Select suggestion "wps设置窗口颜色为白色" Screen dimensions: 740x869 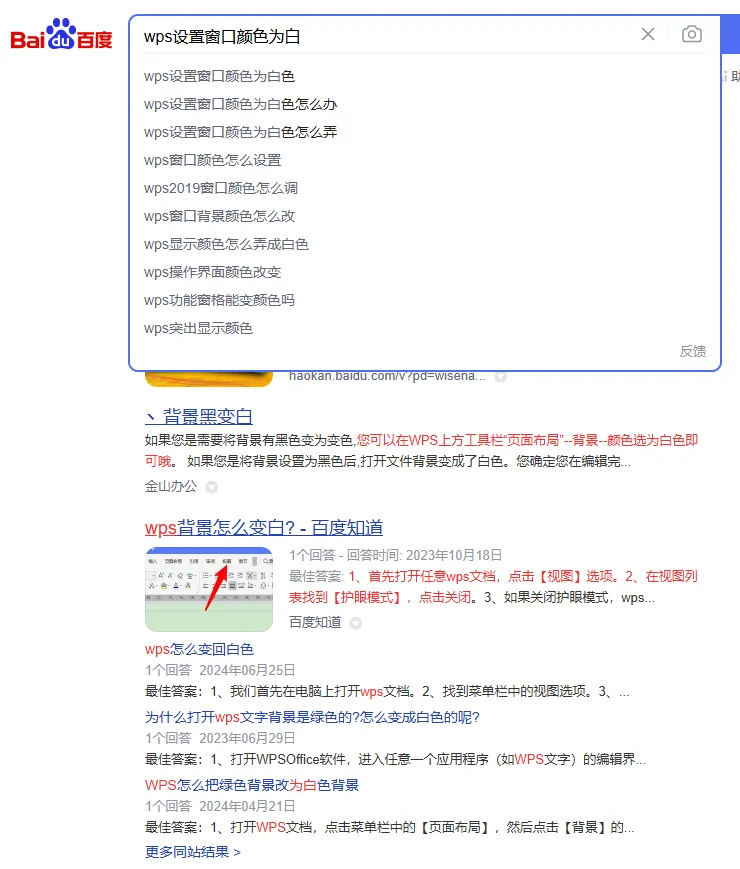(219, 76)
